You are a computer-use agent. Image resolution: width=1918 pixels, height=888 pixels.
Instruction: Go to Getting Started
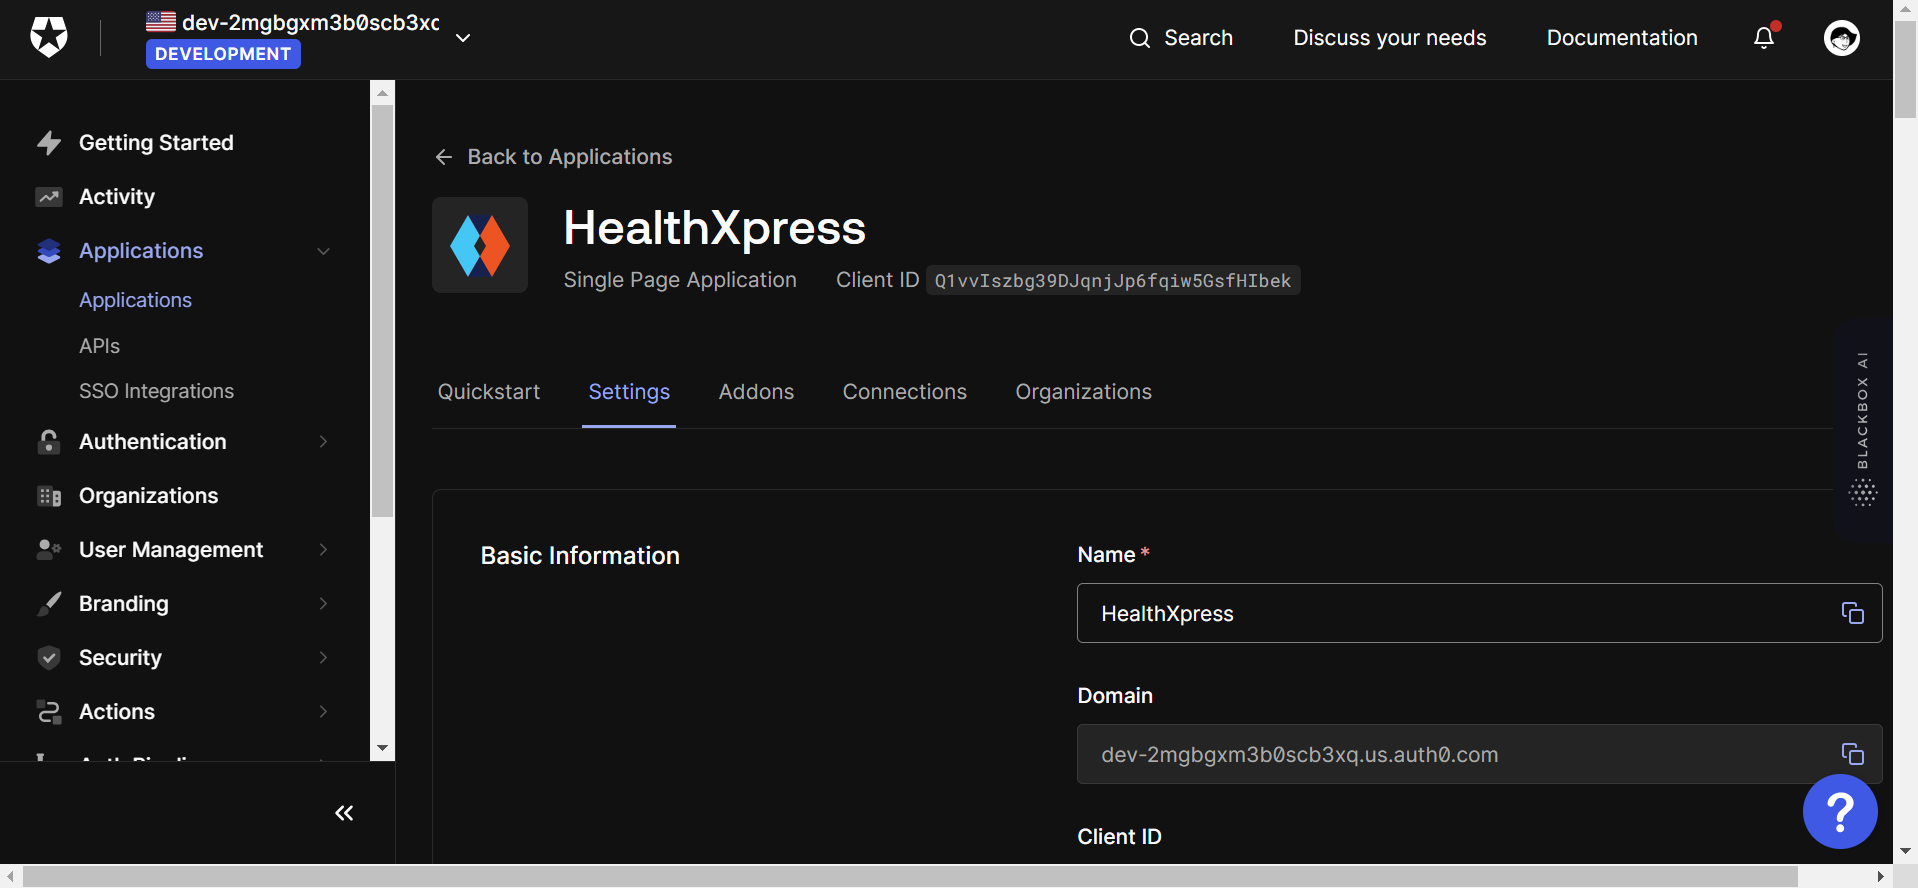click(x=156, y=143)
